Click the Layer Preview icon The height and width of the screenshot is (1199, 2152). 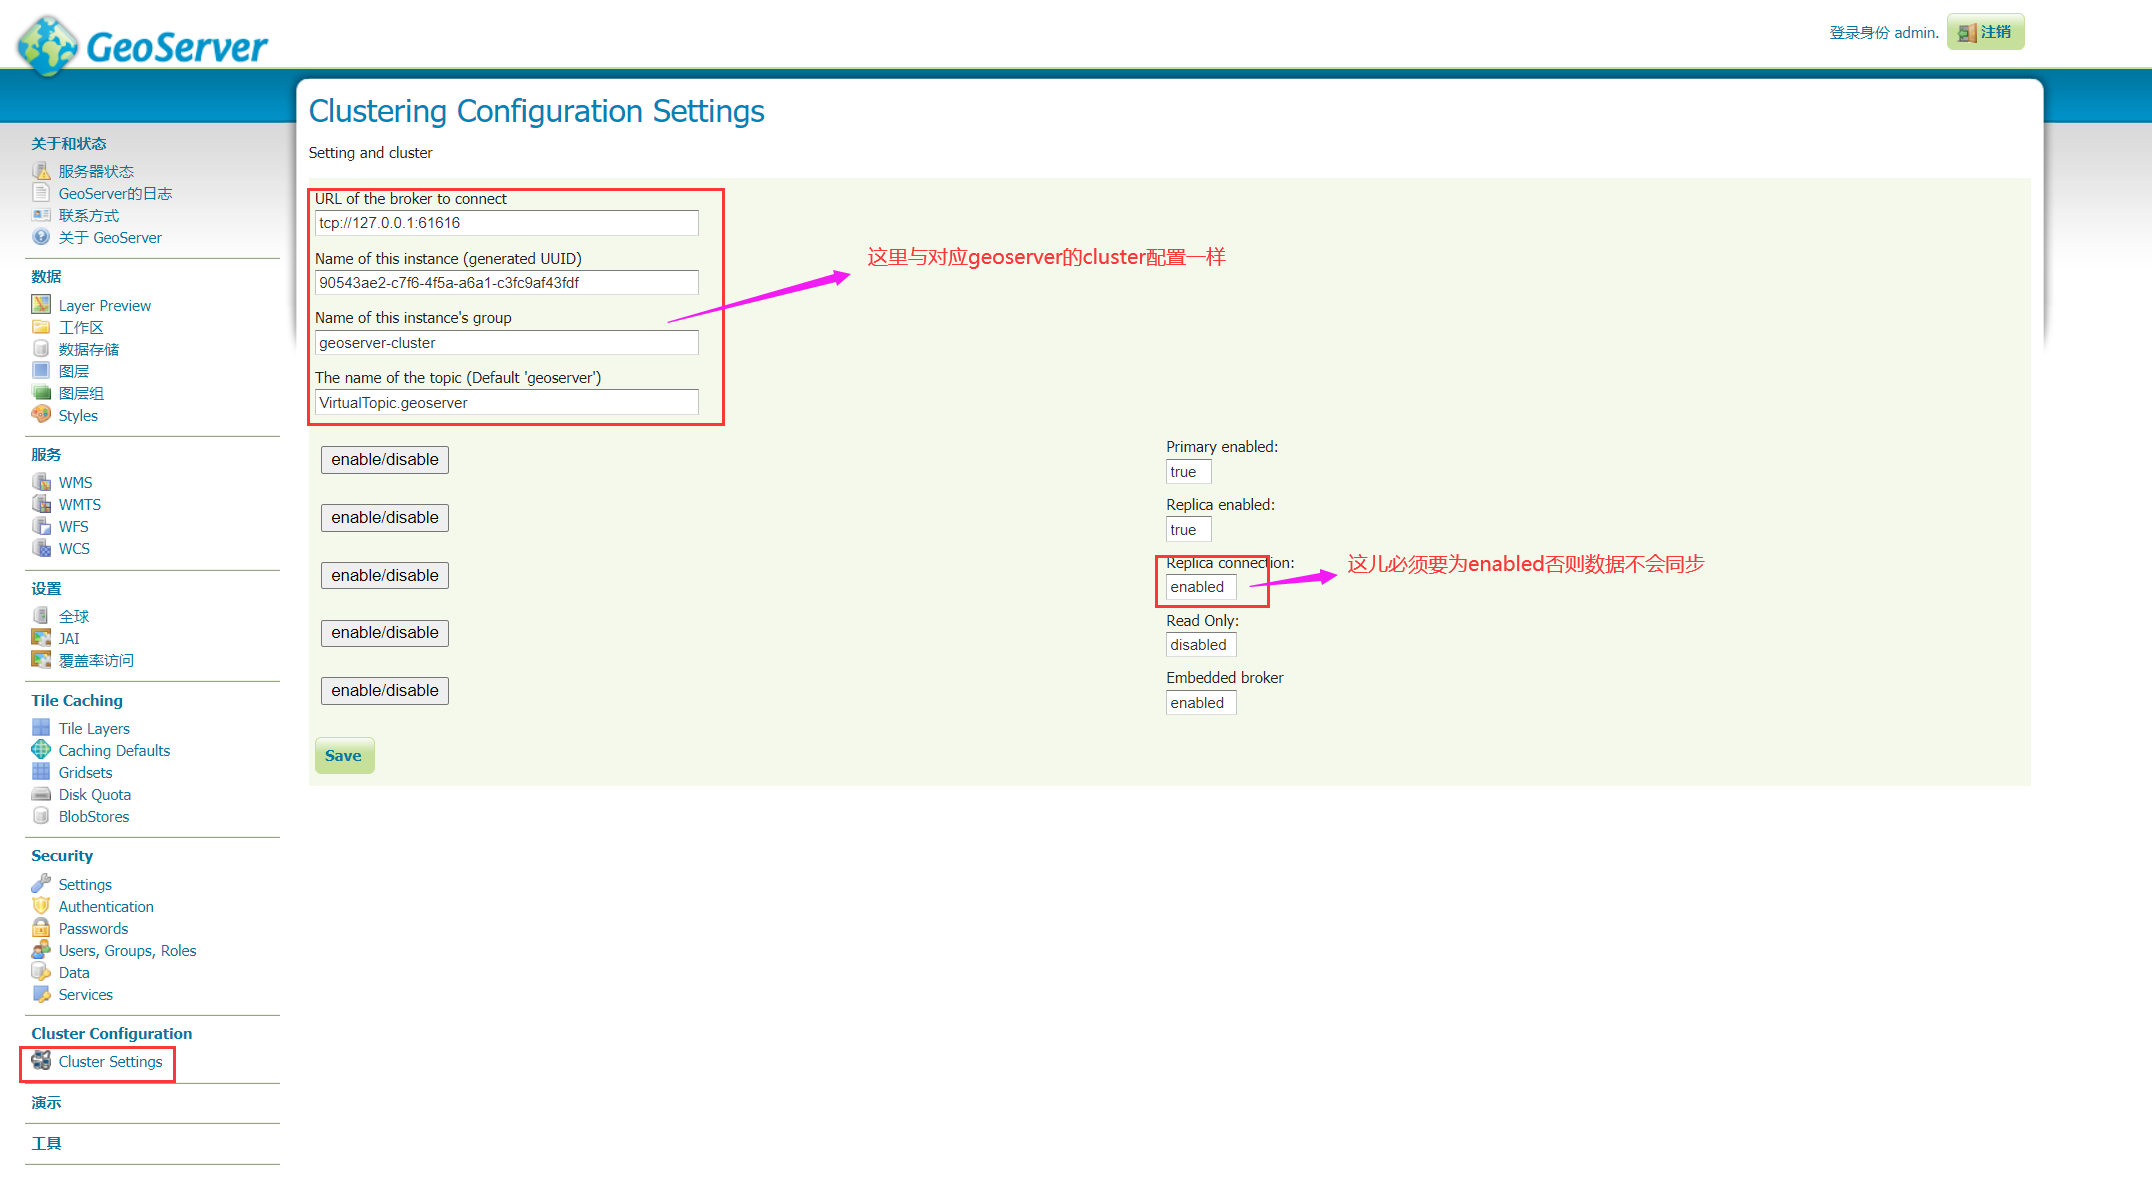41,305
